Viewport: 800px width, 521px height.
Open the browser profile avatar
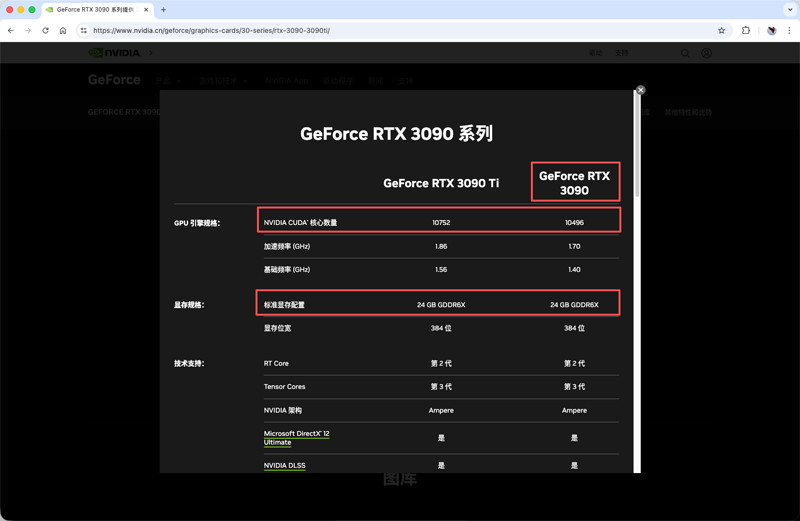[771, 31]
